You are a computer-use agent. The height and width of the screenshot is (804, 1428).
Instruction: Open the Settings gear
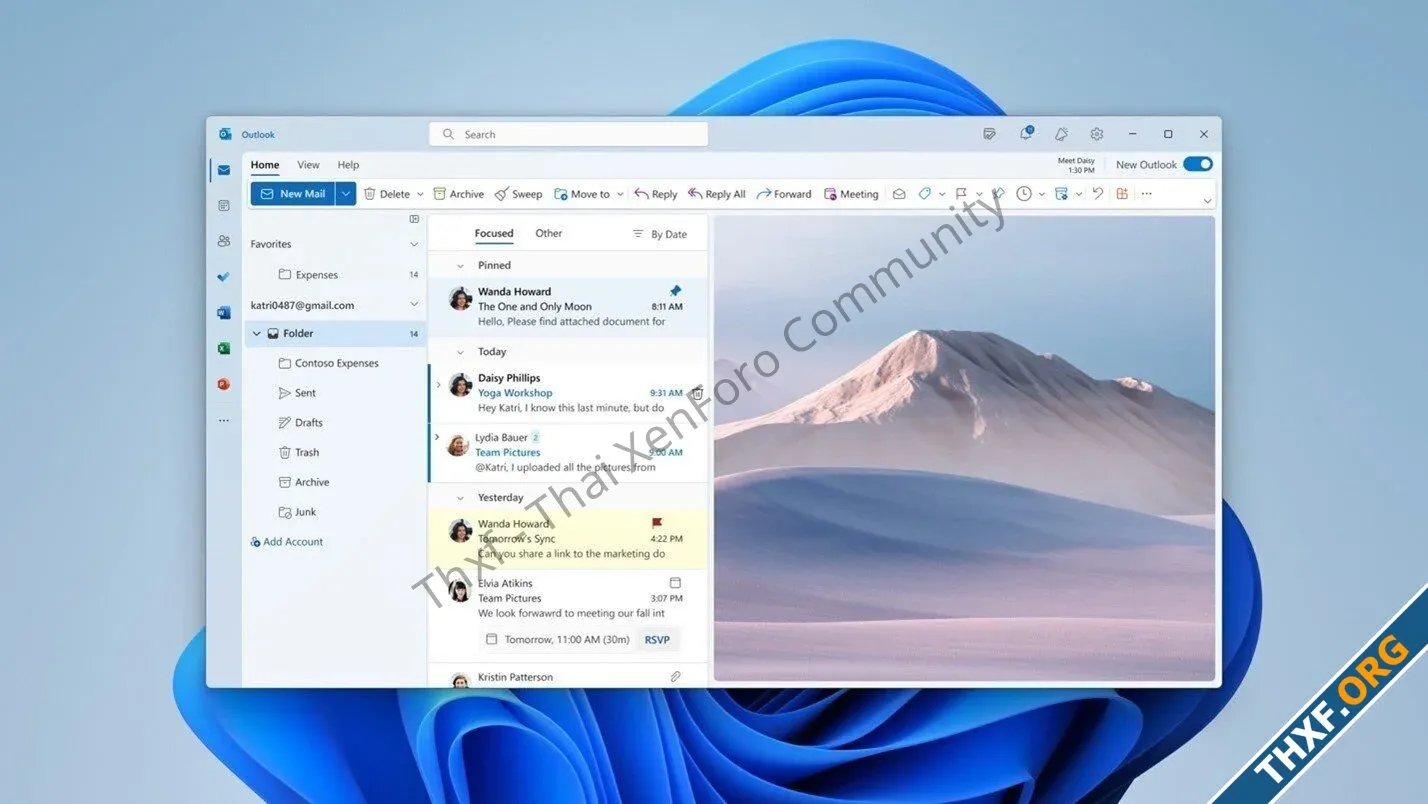click(1097, 134)
